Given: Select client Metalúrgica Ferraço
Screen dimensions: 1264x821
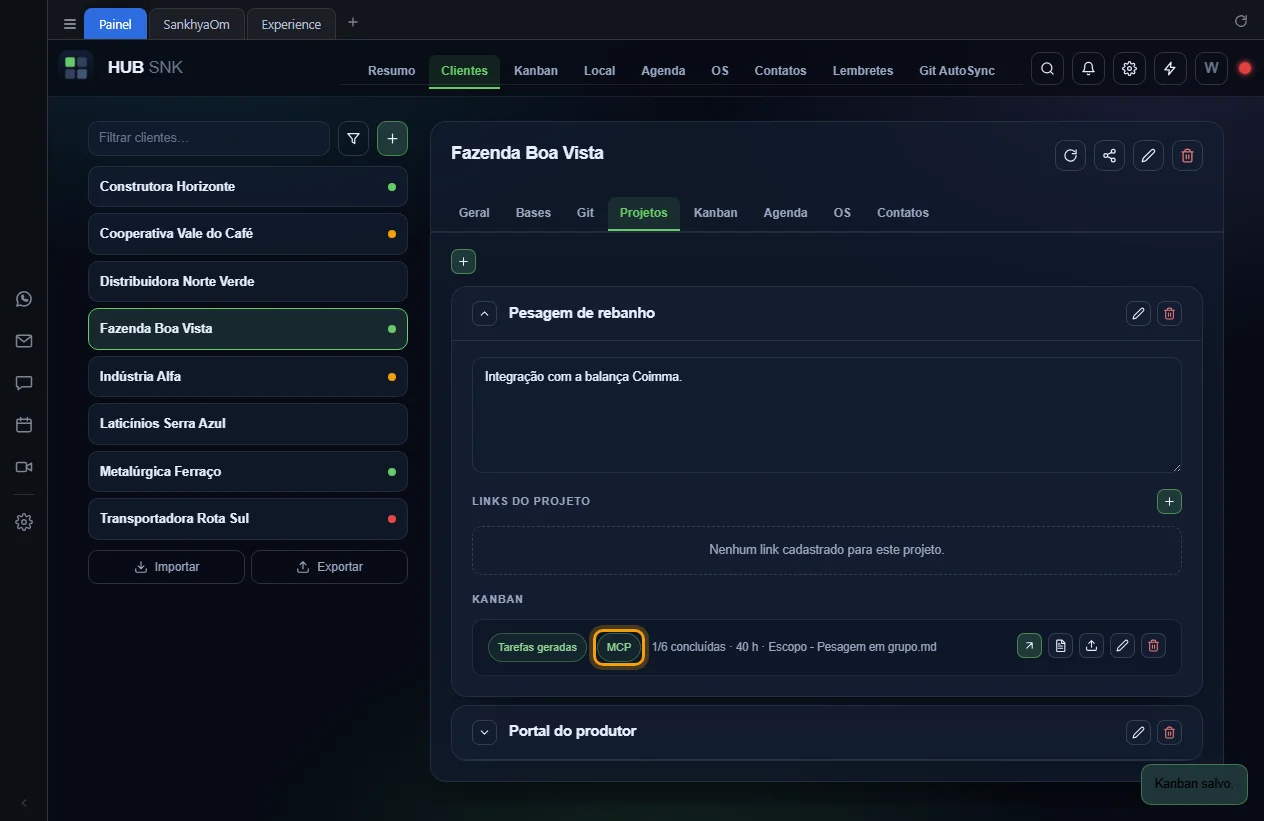Looking at the screenshot, I should click(248, 472).
